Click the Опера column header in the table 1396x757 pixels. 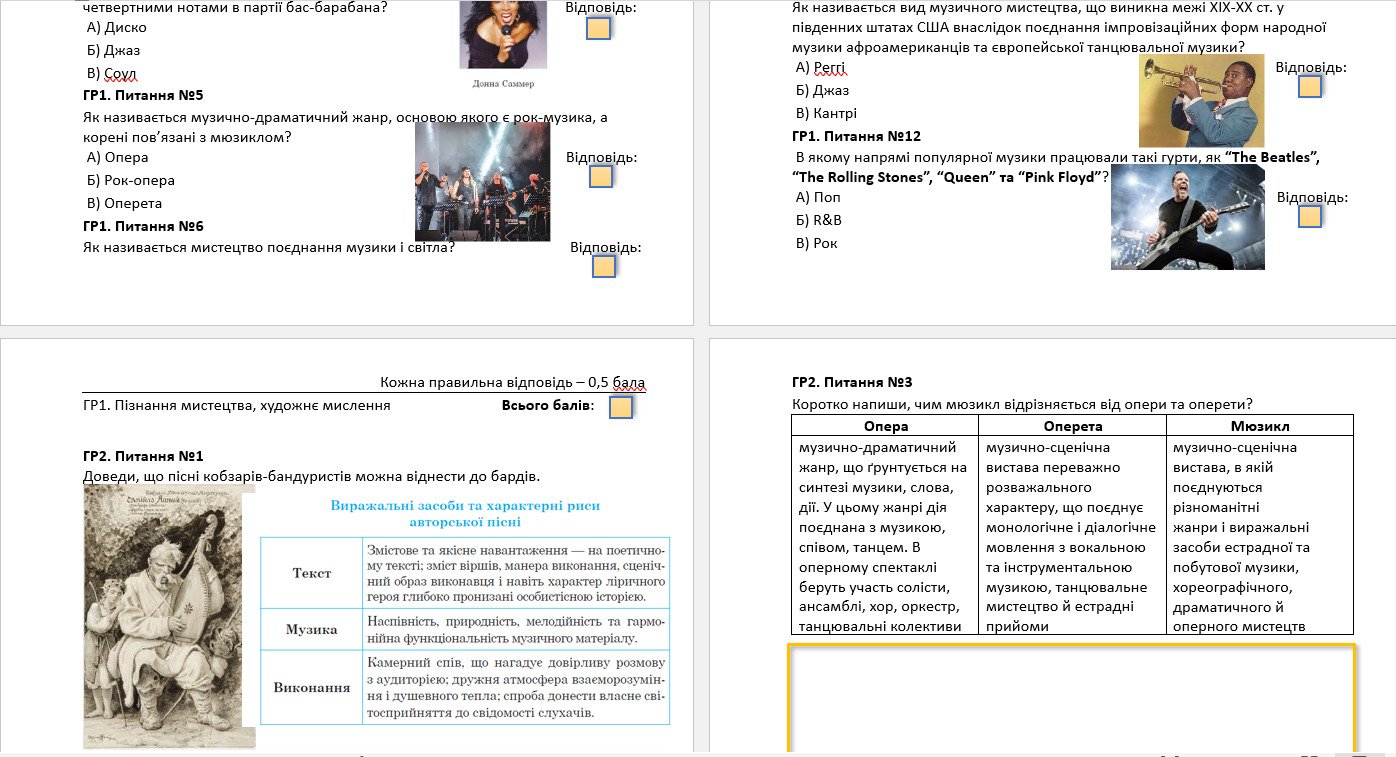(885, 426)
